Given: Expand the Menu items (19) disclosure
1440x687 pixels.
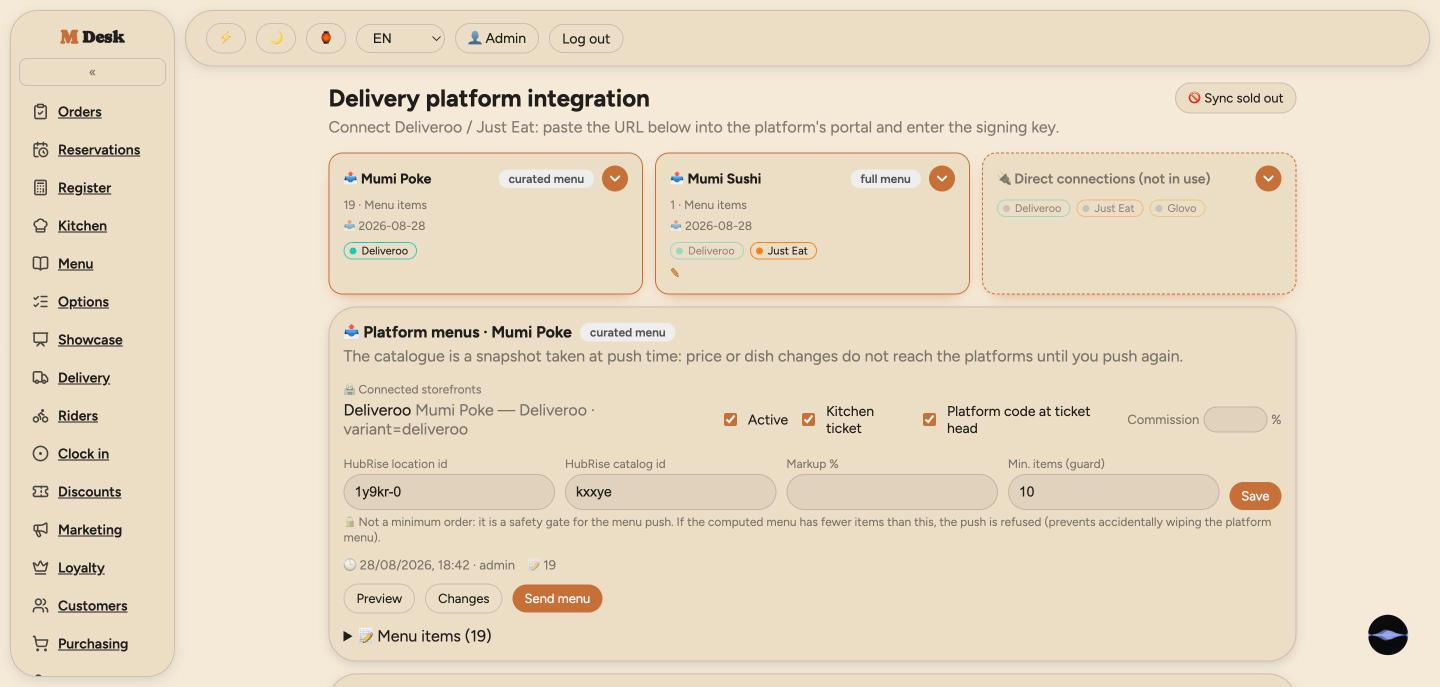Looking at the screenshot, I should 418,636.
